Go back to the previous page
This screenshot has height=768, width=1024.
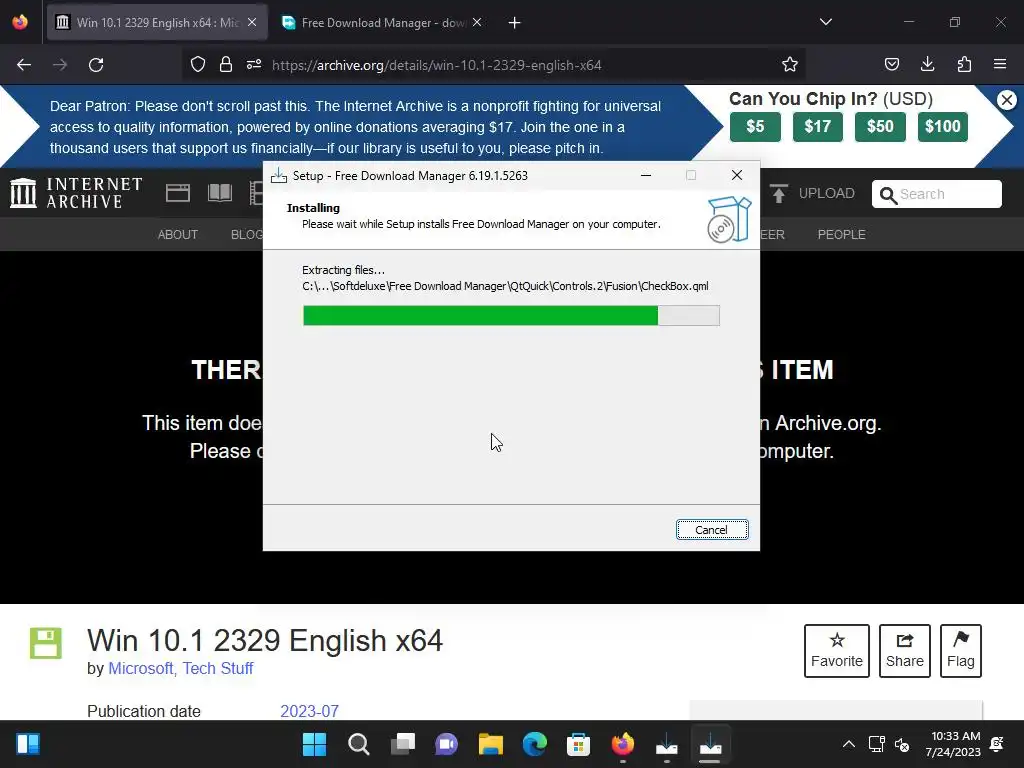(x=24, y=65)
